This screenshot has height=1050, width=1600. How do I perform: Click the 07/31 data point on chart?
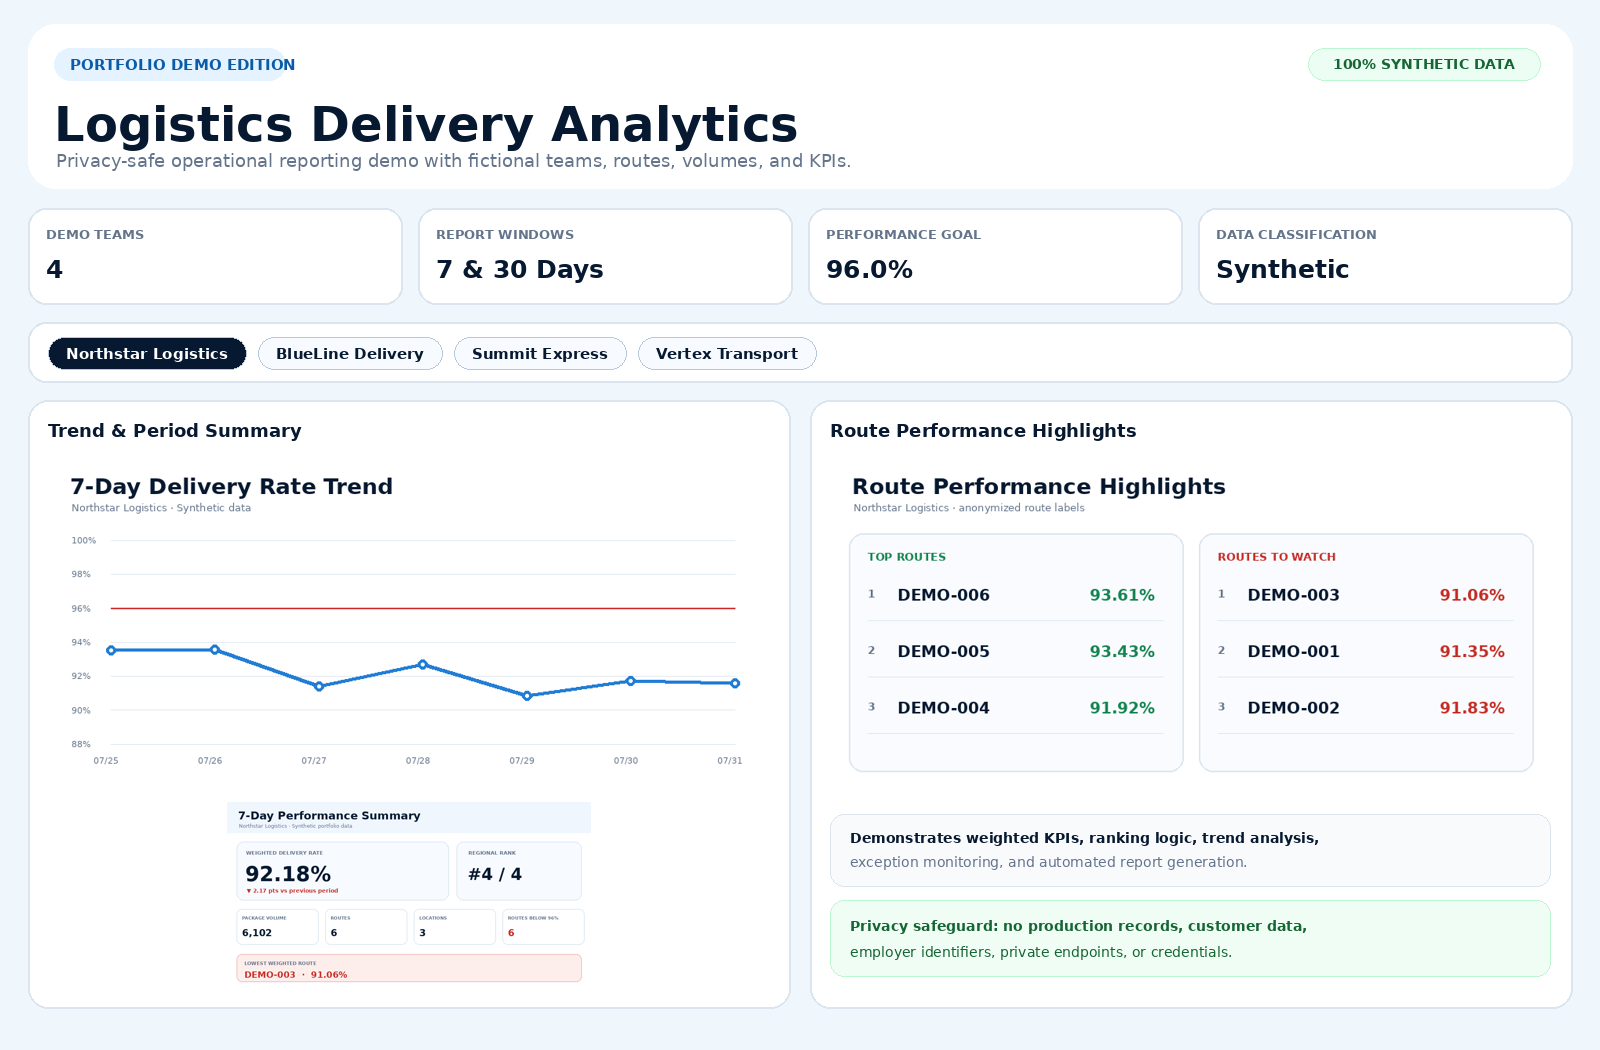pos(735,683)
